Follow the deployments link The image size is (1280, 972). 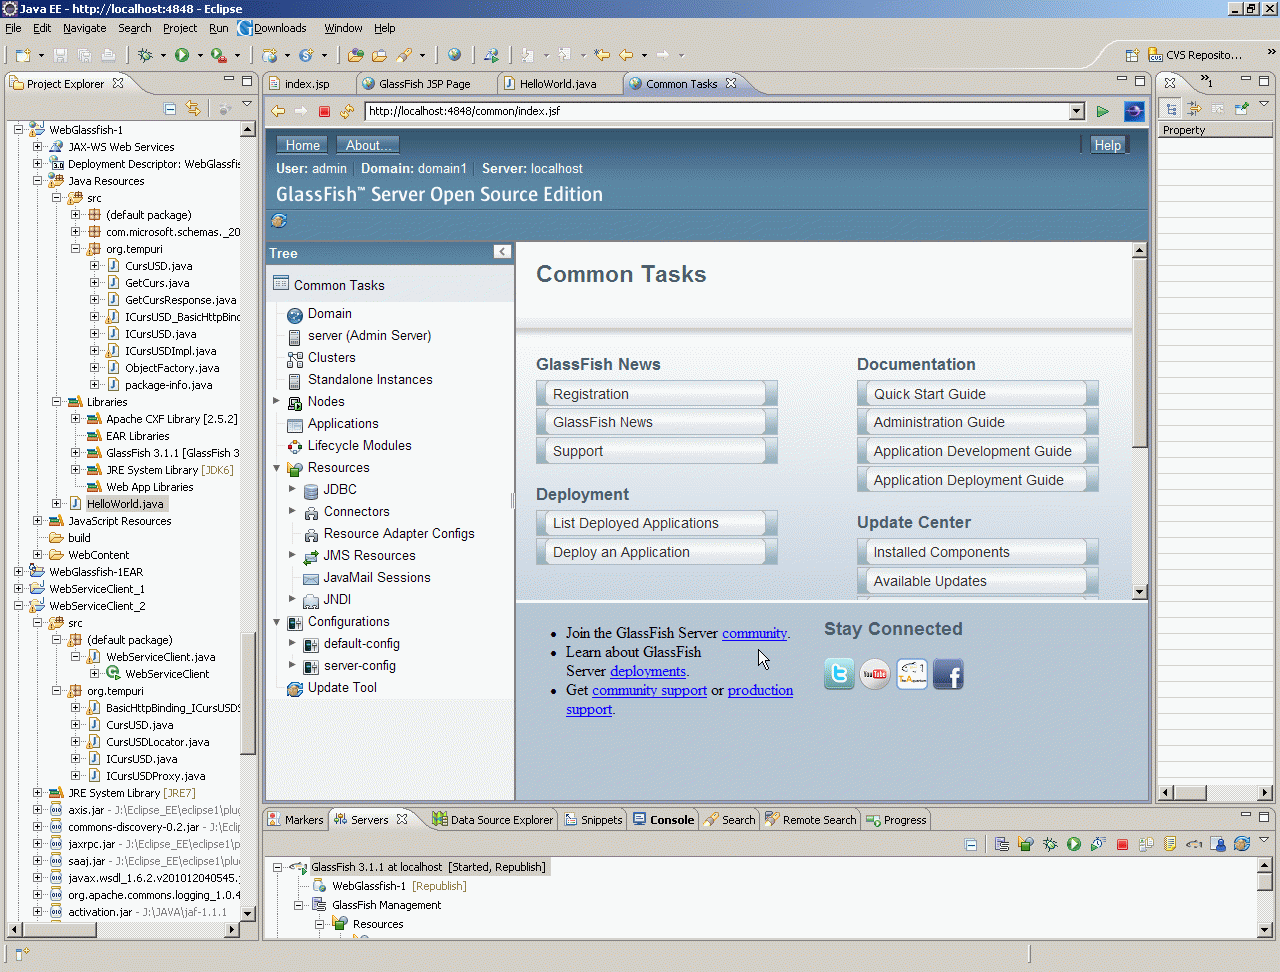(648, 671)
